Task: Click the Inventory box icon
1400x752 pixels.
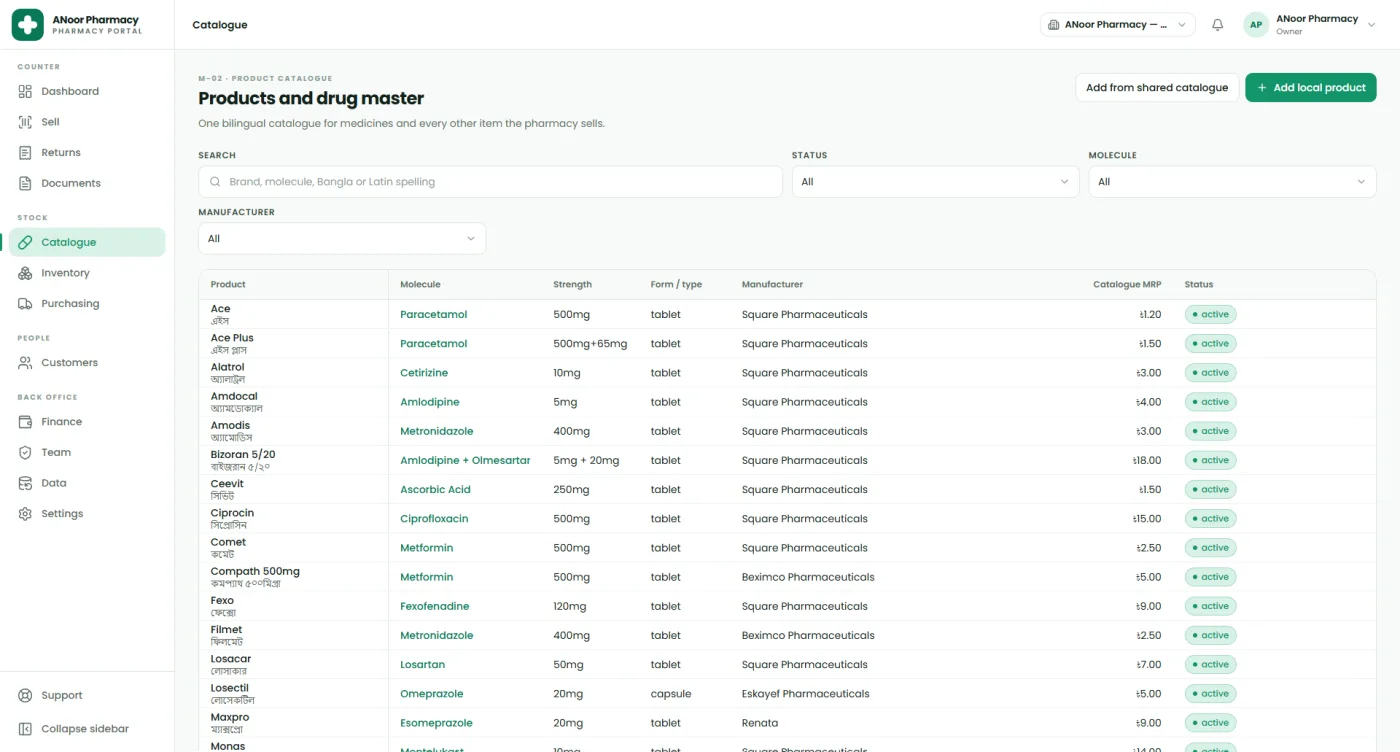Action: point(26,273)
